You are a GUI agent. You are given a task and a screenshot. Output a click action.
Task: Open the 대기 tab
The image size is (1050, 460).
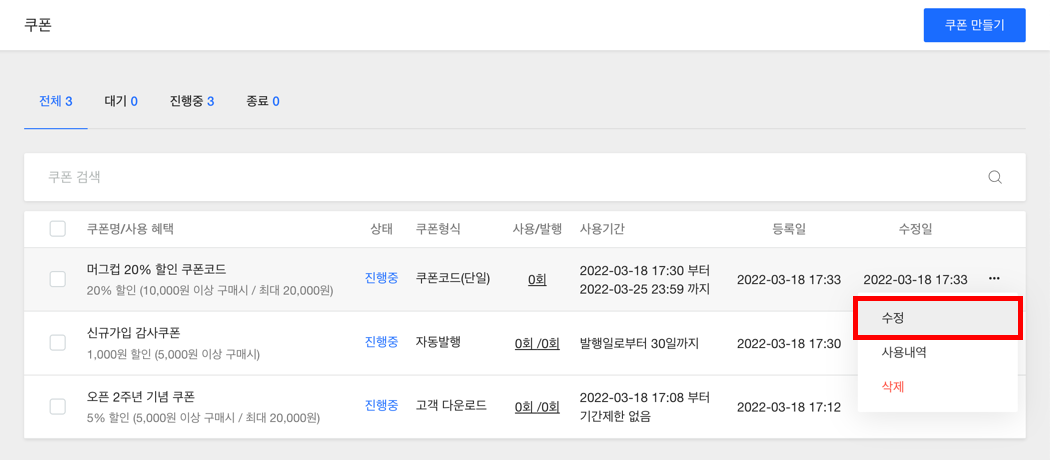coord(121,101)
